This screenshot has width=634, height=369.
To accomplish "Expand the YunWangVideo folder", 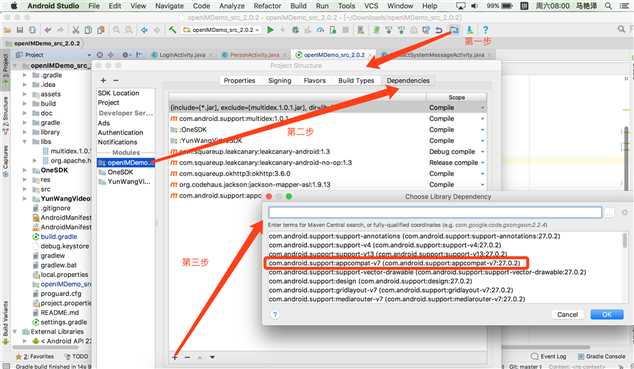I will click(x=25, y=198).
